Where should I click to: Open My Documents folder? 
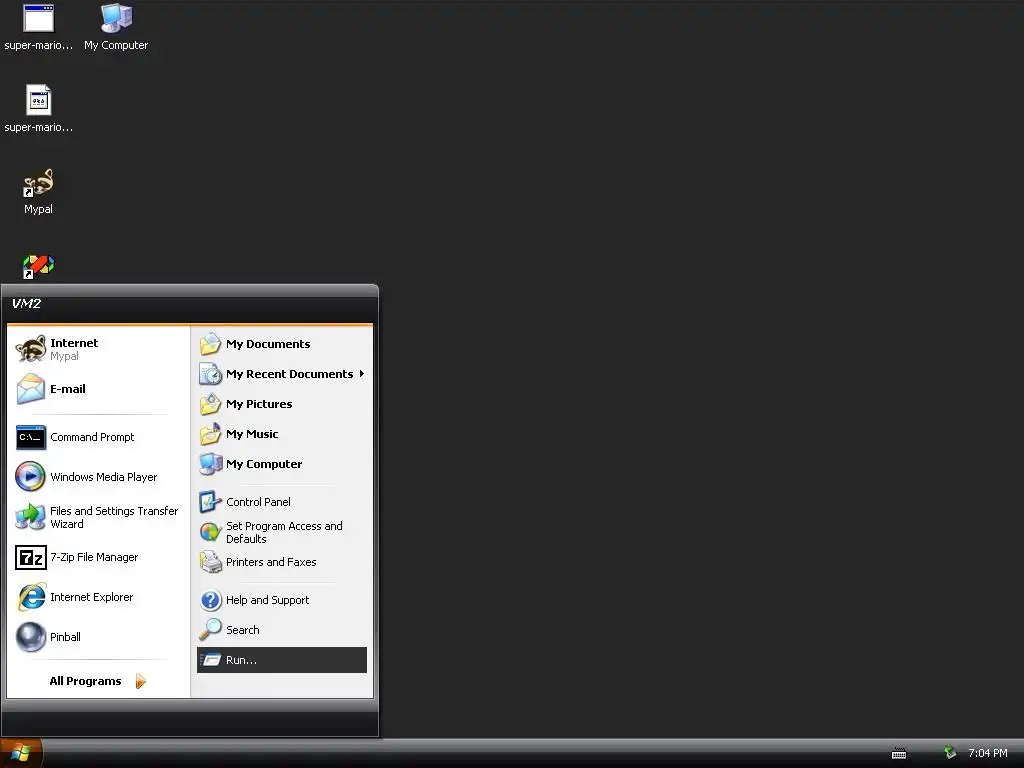[x=281, y=344]
